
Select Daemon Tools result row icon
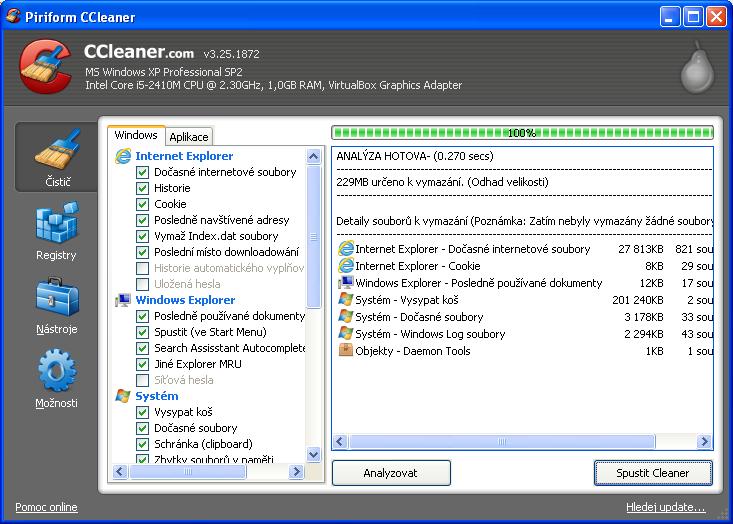click(x=346, y=351)
